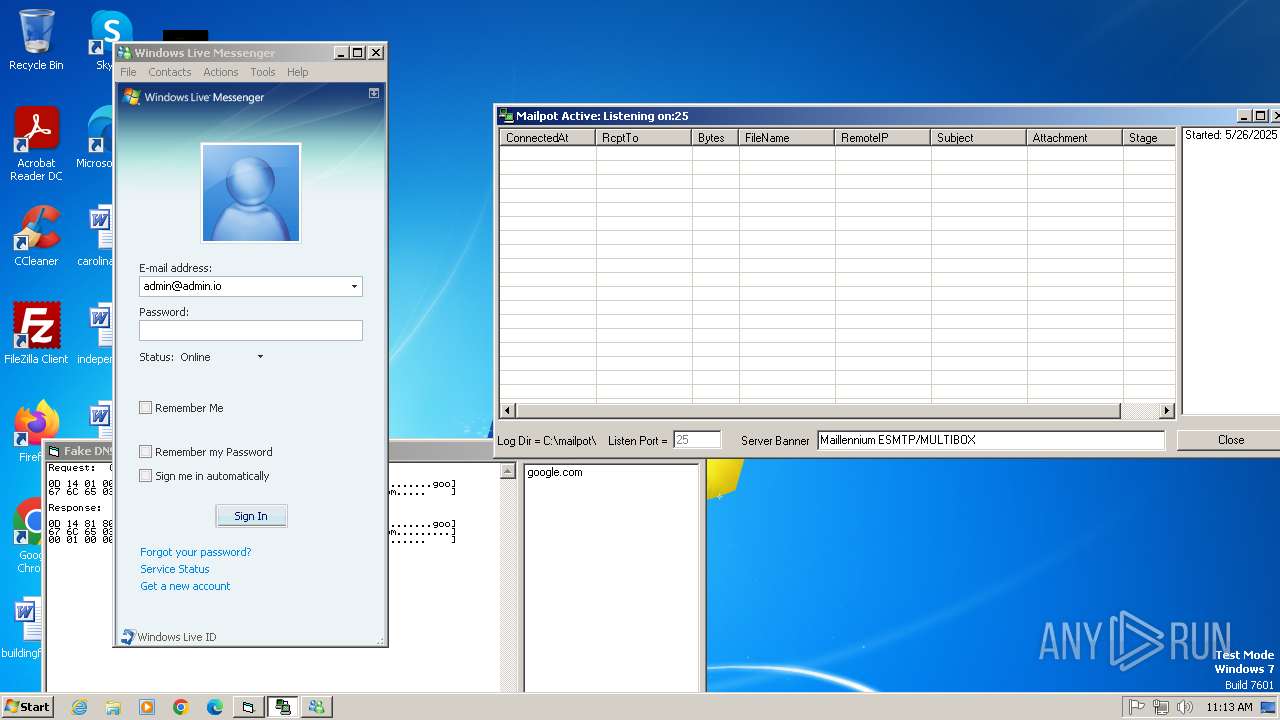
Task: Click the Server Banner text field
Action: coord(991,440)
